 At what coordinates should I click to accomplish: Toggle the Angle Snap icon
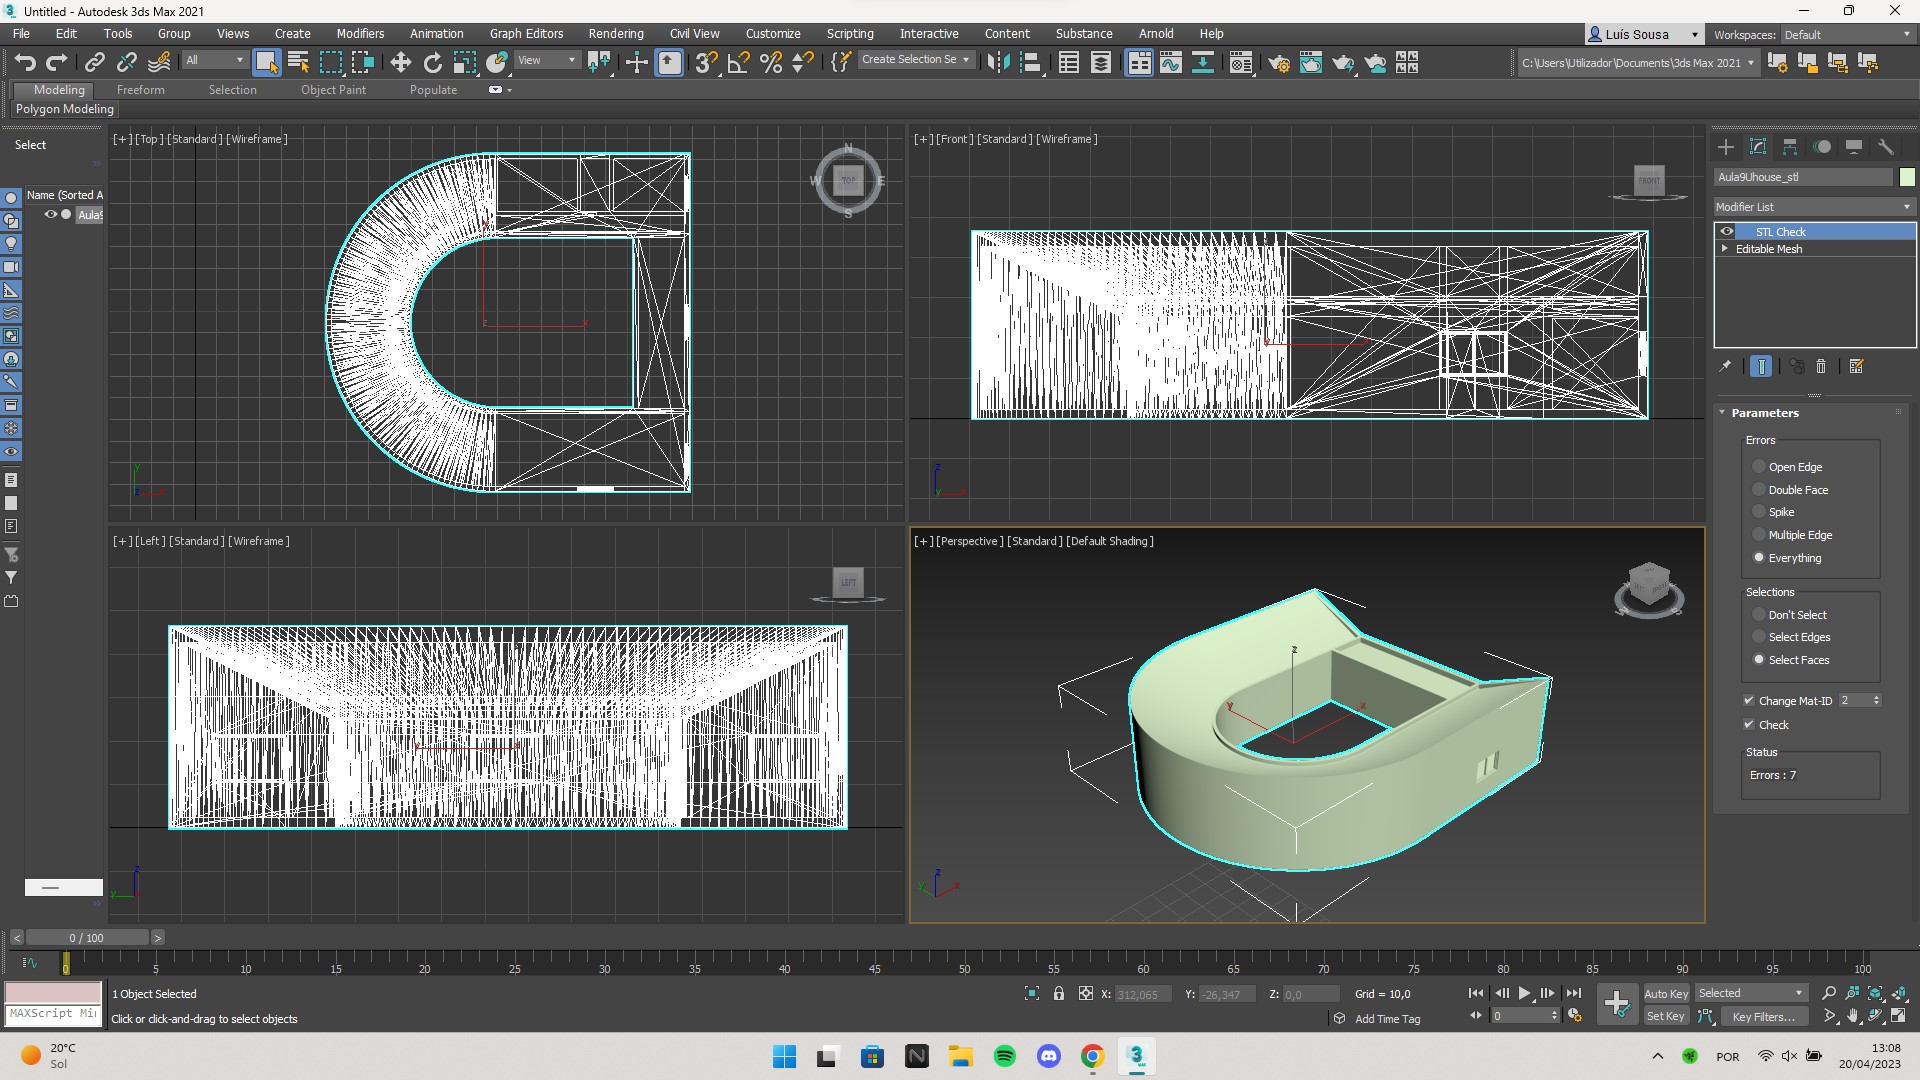pos(739,63)
